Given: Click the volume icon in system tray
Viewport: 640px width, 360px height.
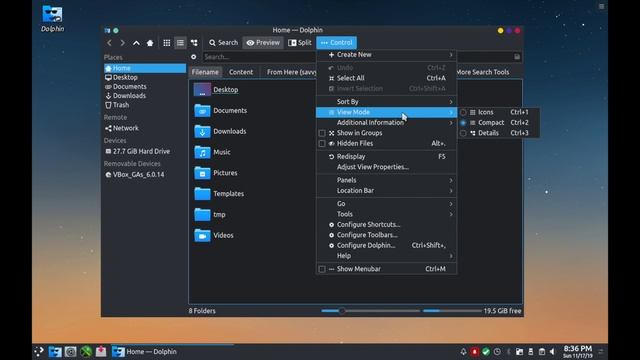Looking at the screenshot, I should 552,351.
